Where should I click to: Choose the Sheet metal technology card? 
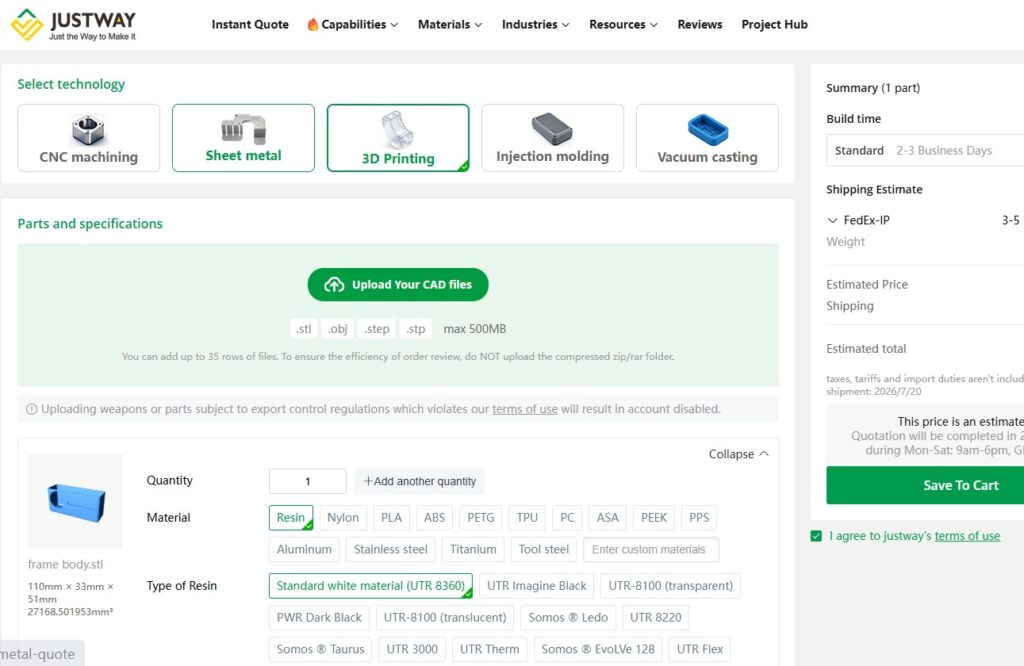(243, 138)
